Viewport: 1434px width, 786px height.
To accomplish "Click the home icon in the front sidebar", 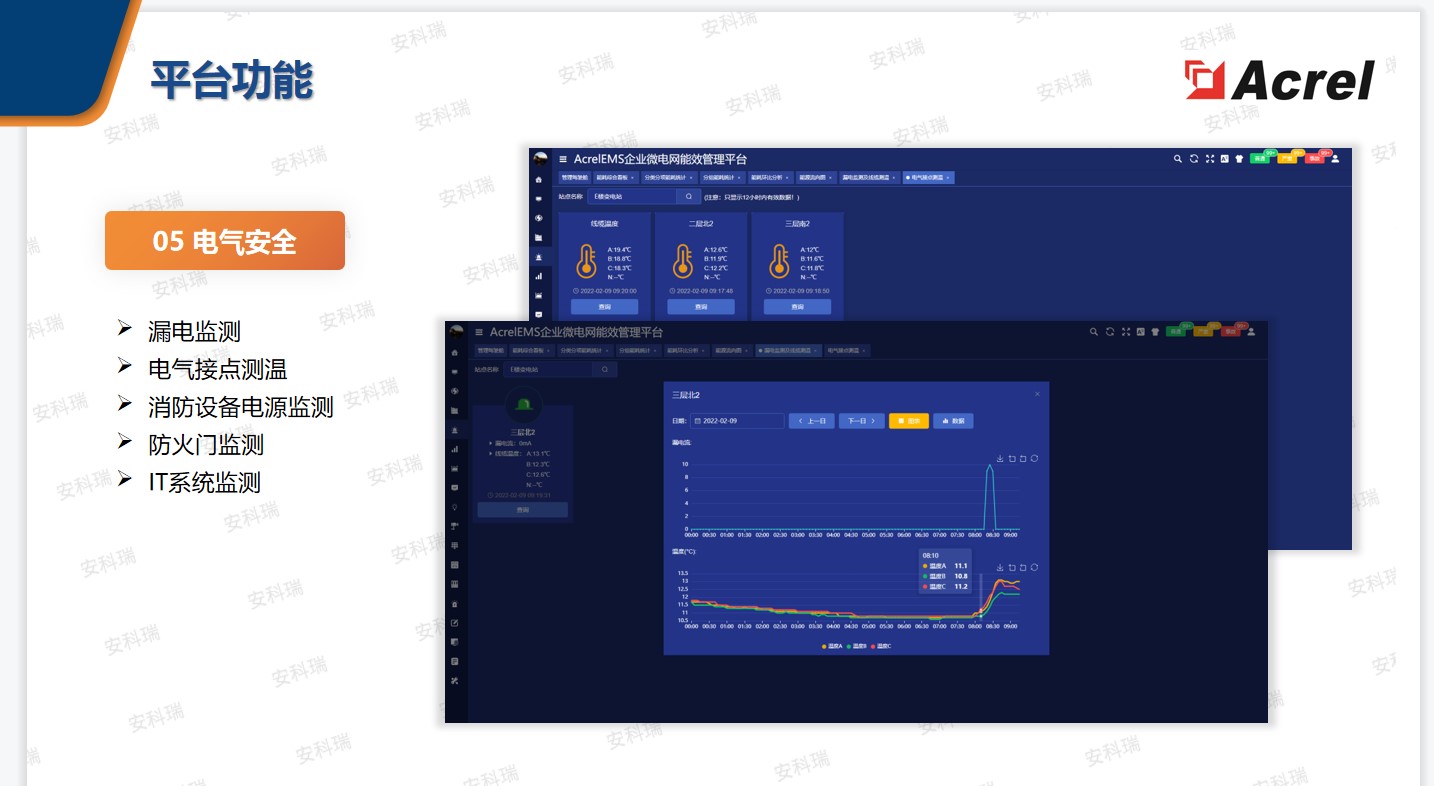I will [456, 352].
